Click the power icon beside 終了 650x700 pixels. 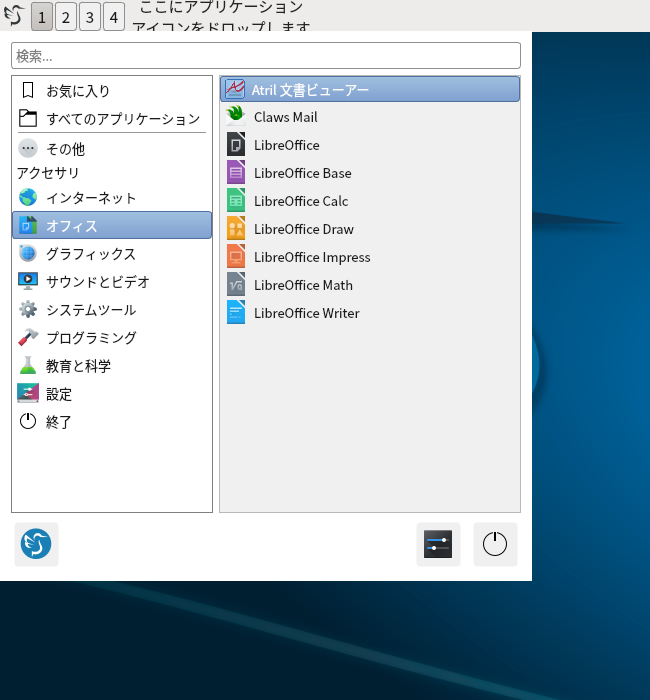[x=28, y=421]
